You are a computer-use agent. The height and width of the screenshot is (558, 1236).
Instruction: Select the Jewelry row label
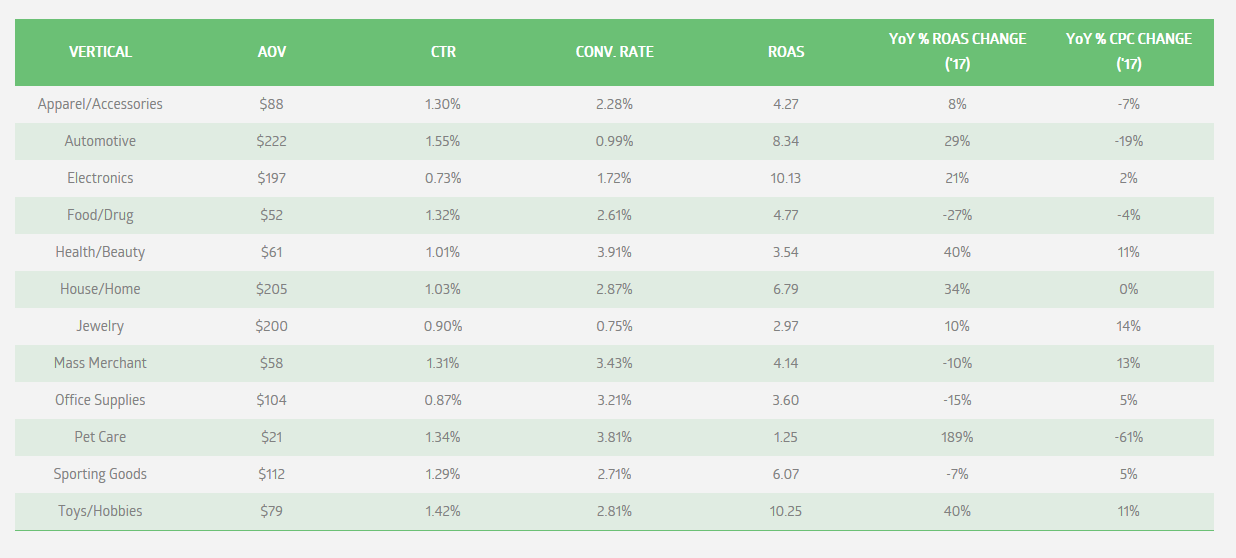(x=100, y=326)
